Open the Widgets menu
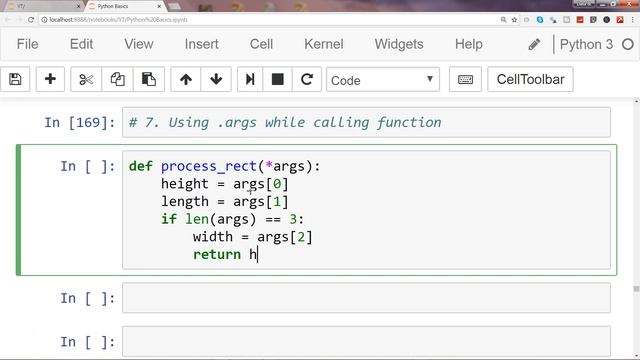The width and height of the screenshot is (640, 360). tap(399, 44)
